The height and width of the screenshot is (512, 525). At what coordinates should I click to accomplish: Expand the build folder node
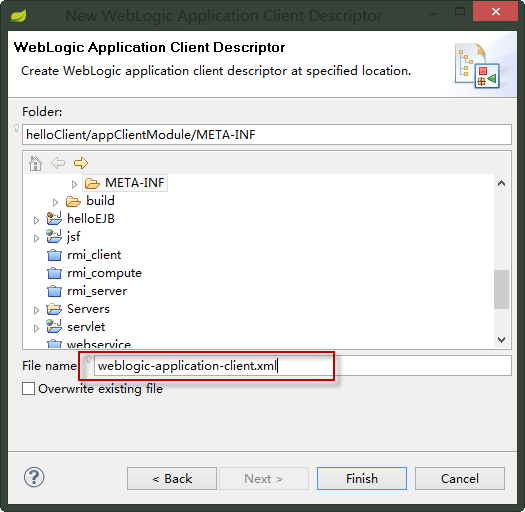tap(56, 202)
